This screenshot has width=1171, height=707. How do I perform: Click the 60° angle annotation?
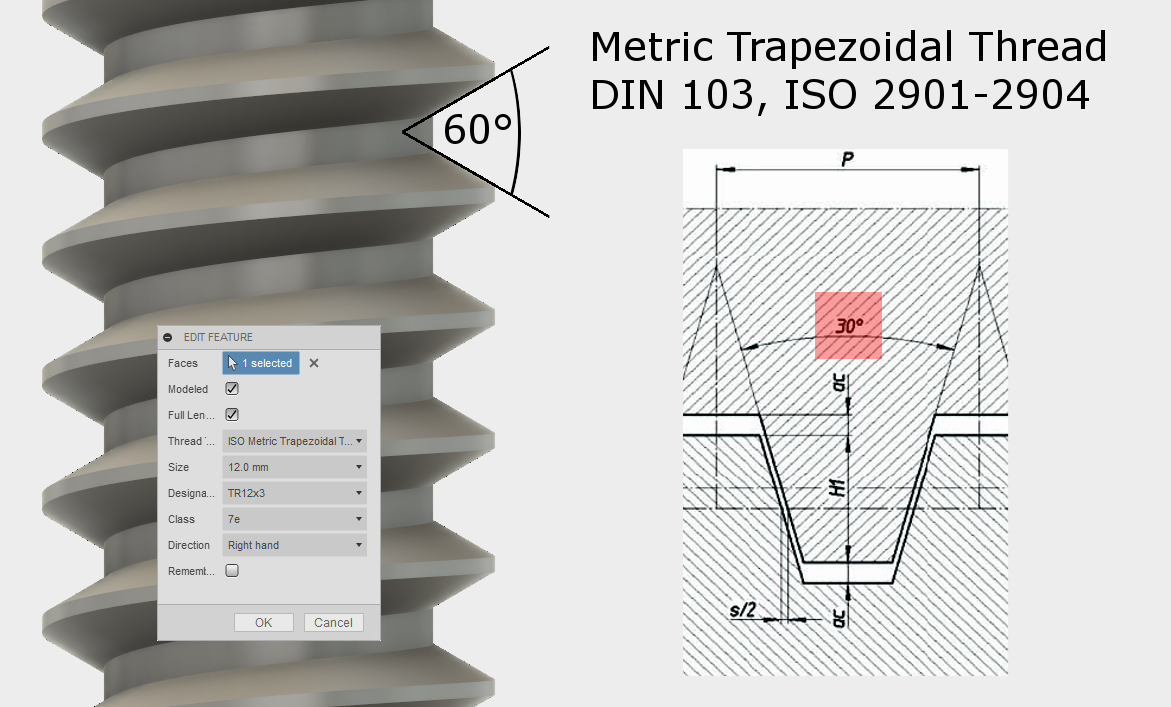point(477,126)
